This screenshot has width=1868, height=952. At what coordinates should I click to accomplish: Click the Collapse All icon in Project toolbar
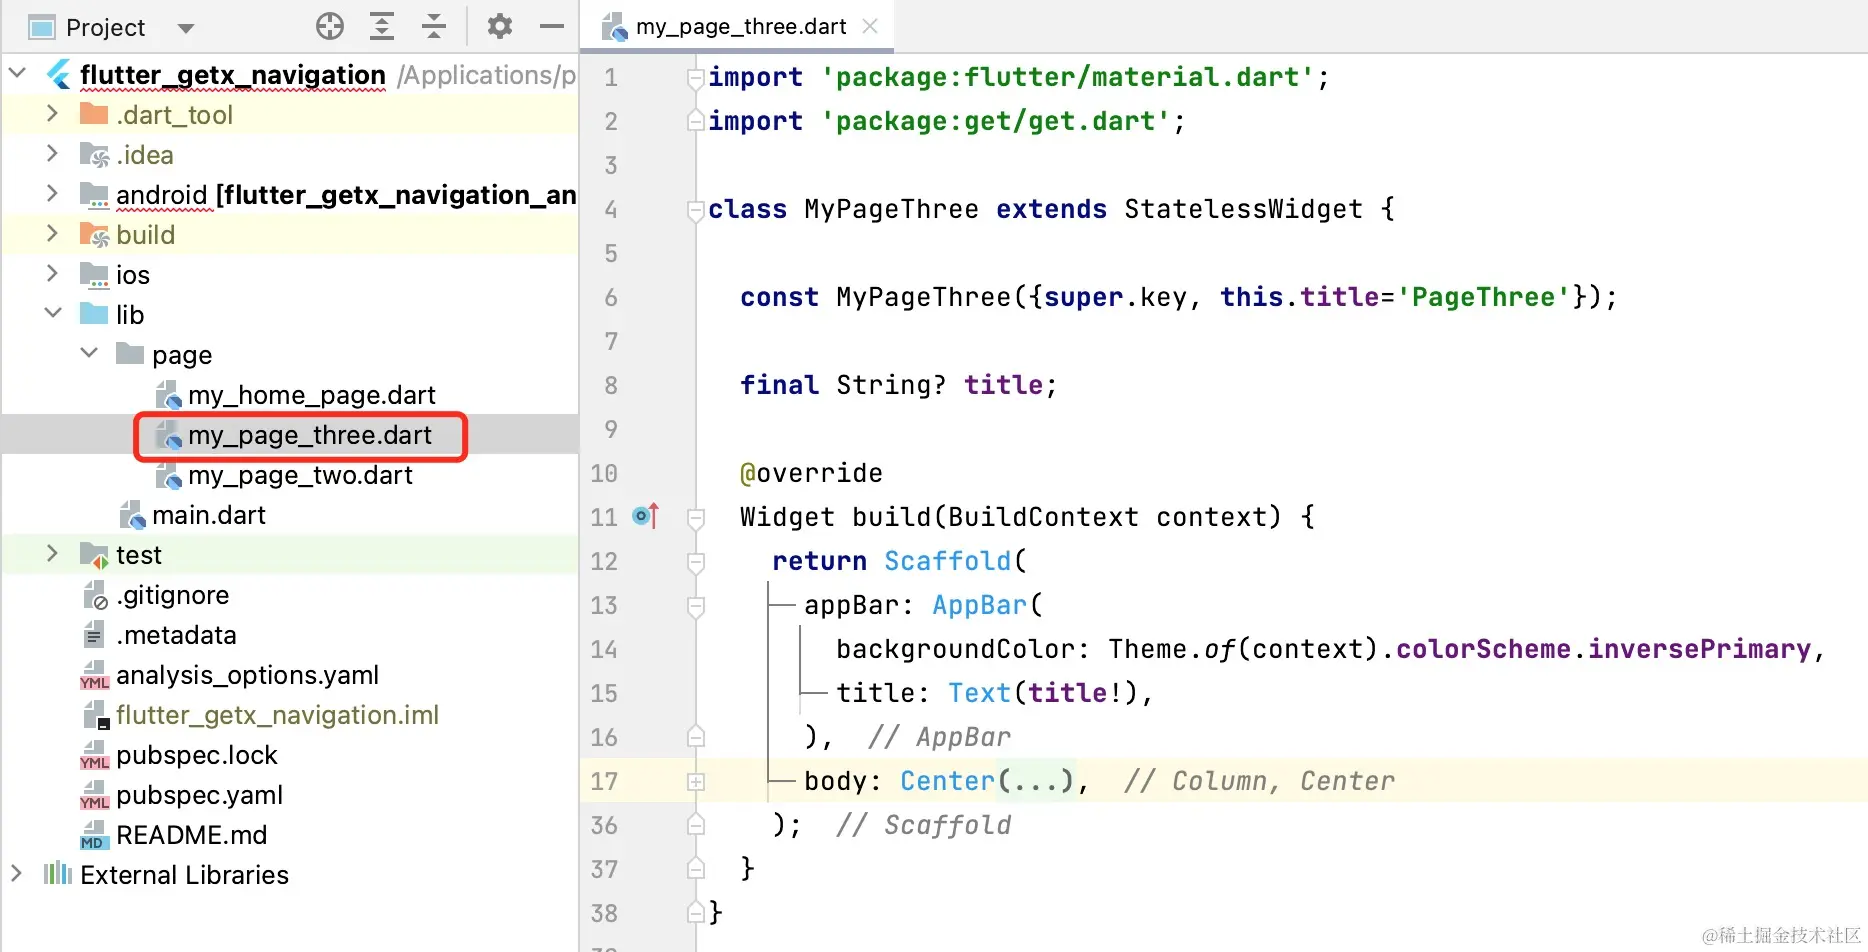coord(434,27)
